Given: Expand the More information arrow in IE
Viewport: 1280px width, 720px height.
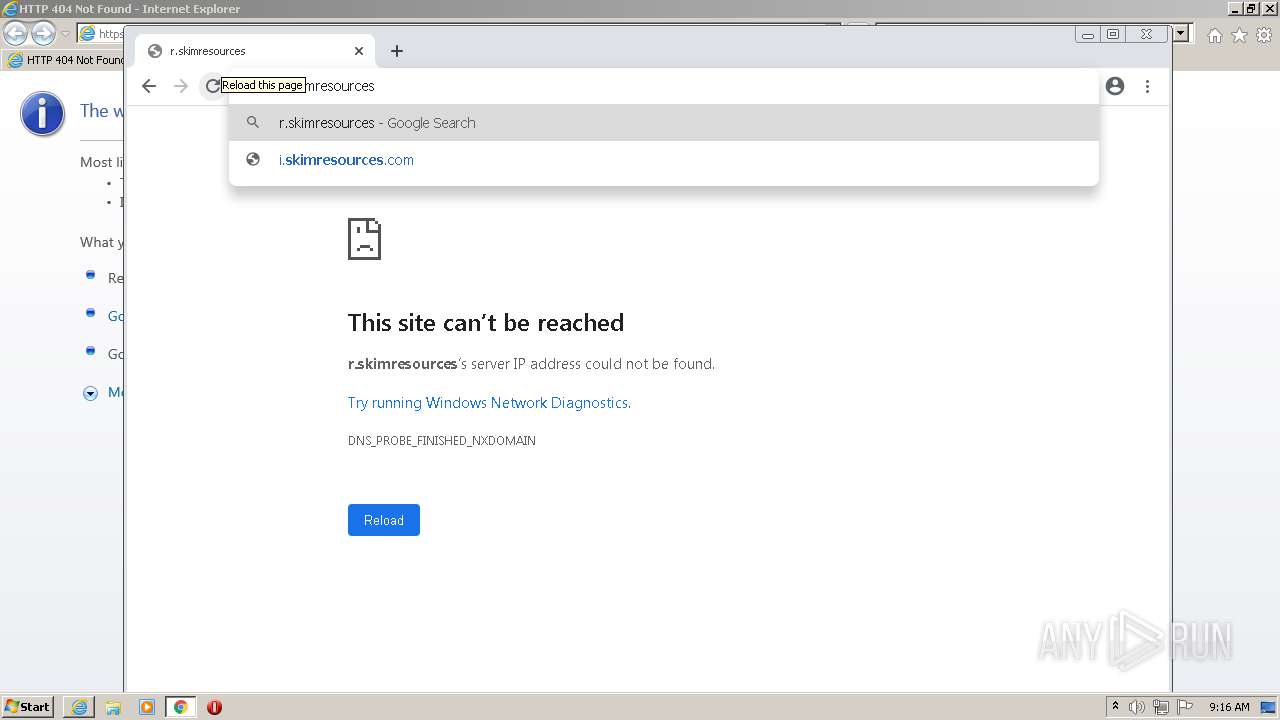Looking at the screenshot, I should click(90, 393).
